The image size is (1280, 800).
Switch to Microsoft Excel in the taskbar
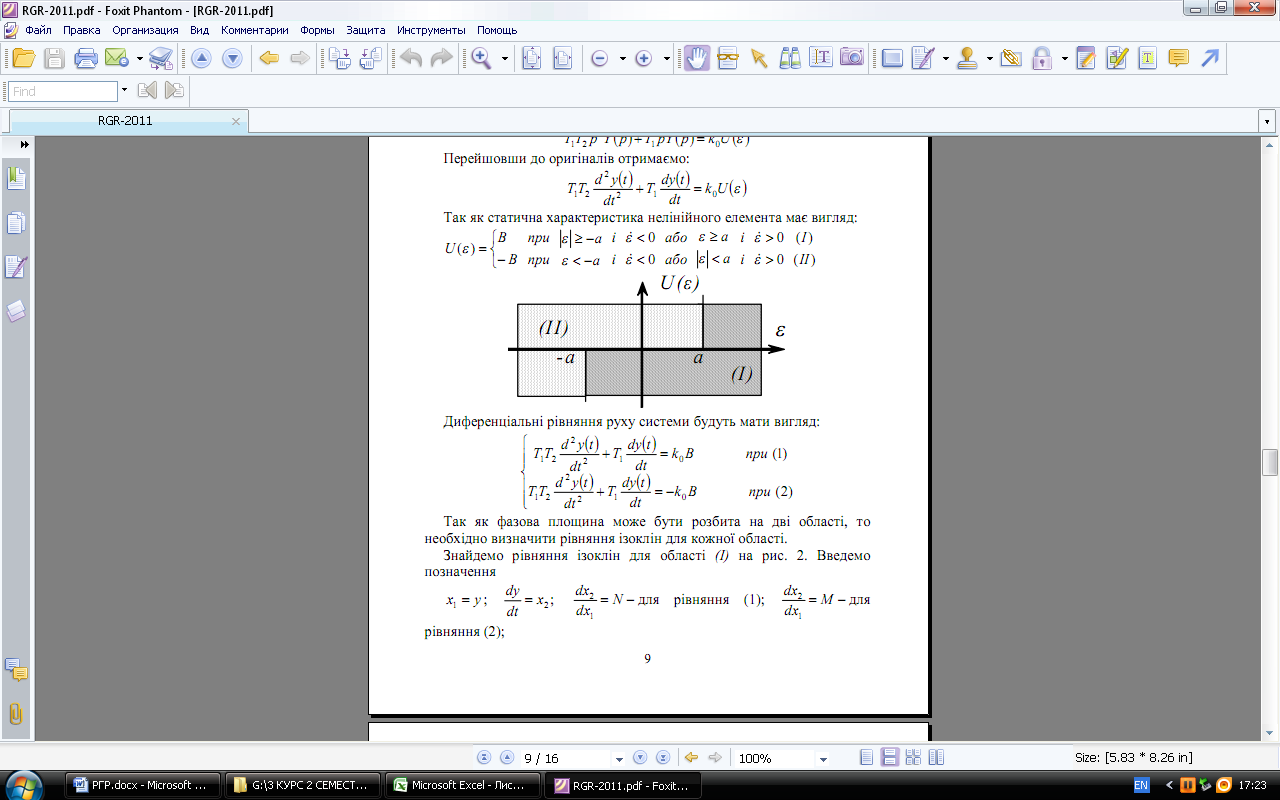point(462,785)
